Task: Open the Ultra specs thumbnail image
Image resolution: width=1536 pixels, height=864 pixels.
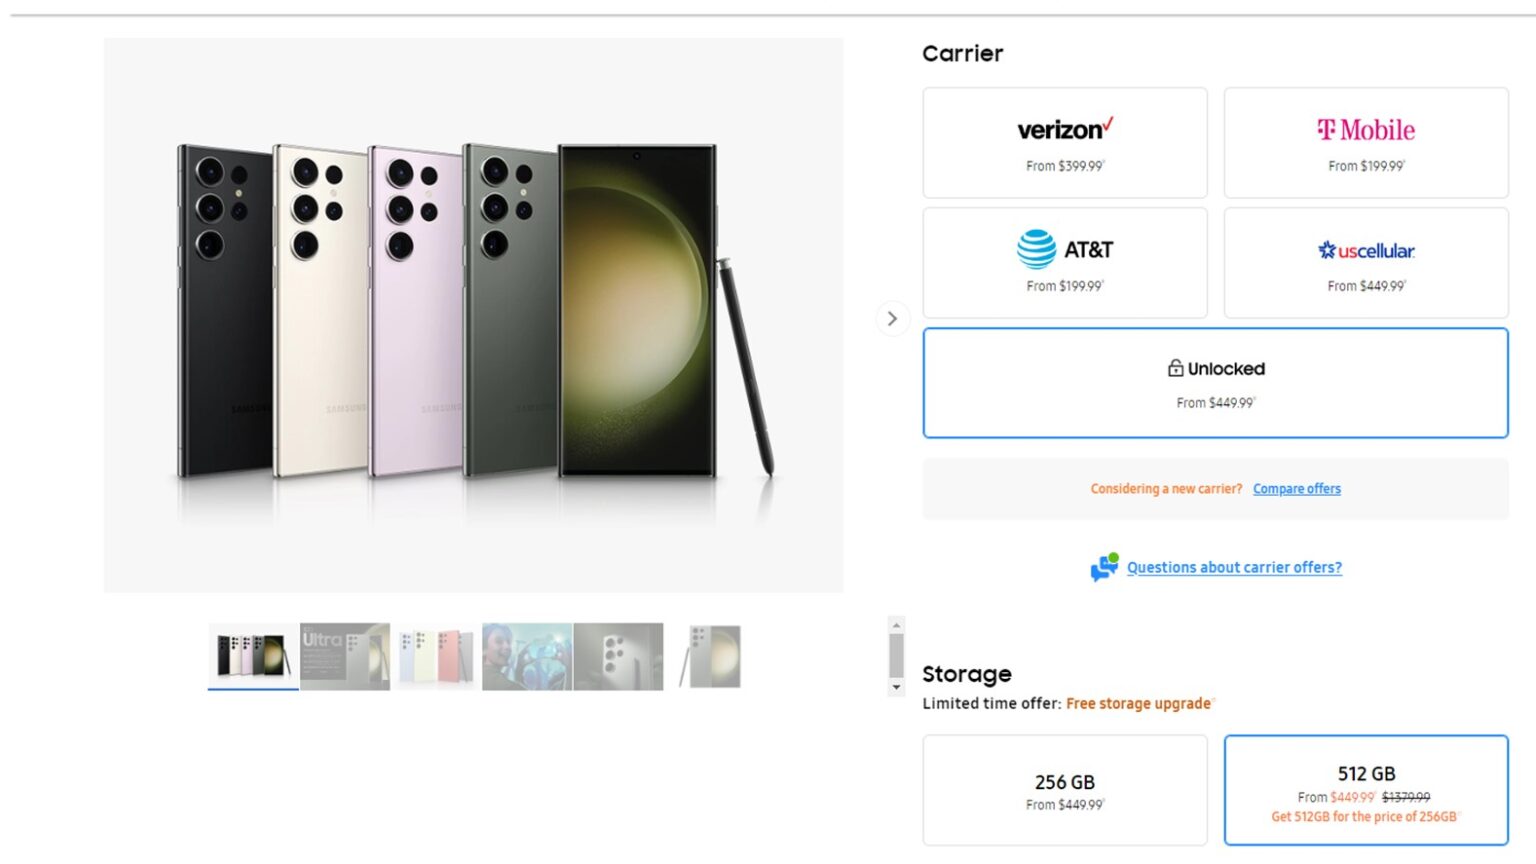Action: [x=345, y=656]
